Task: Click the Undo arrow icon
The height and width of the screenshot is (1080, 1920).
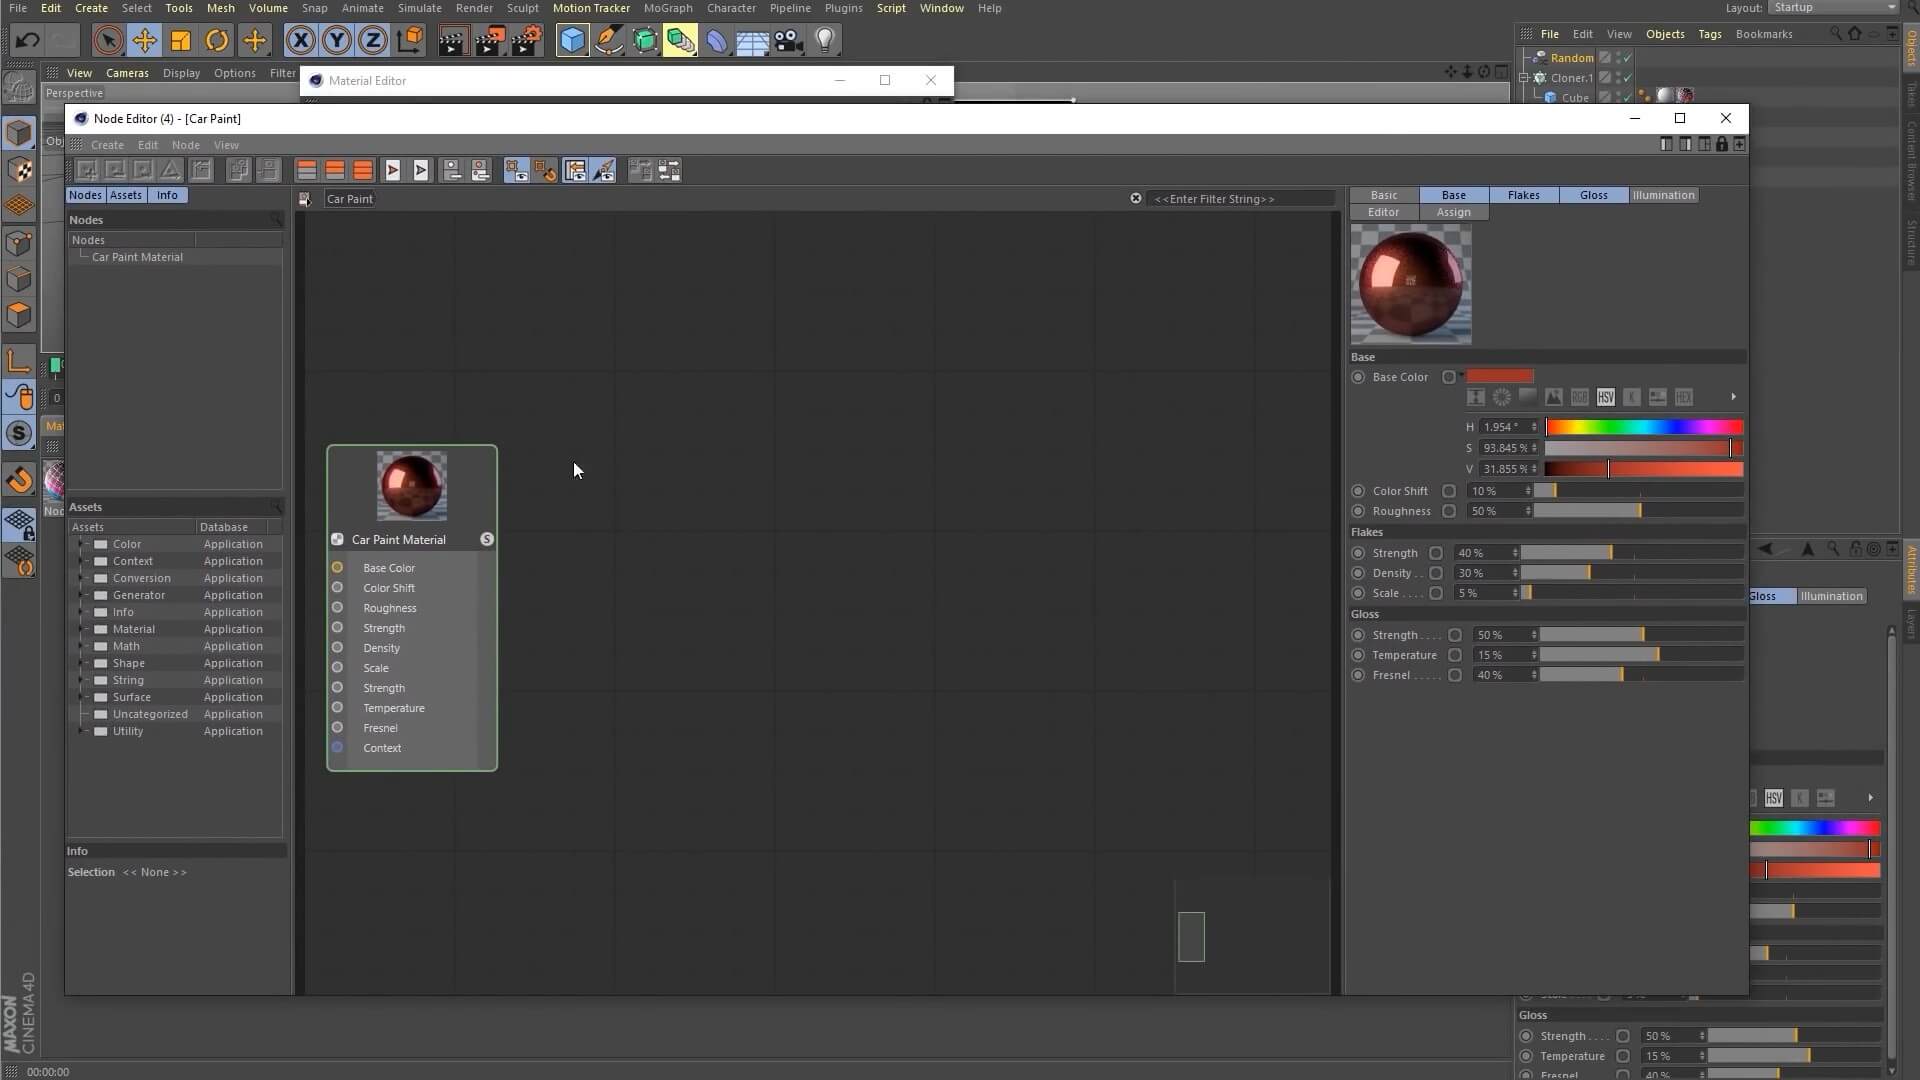Action: click(x=27, y=40)
